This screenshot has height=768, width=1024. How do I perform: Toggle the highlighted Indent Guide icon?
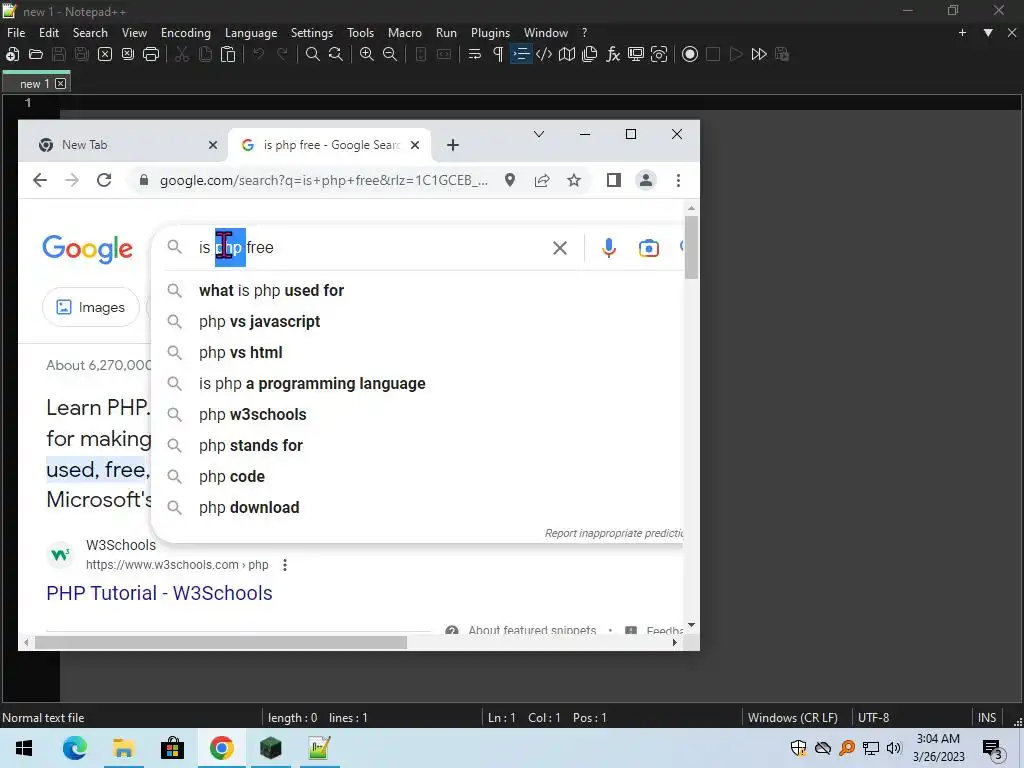click(521, 54)
